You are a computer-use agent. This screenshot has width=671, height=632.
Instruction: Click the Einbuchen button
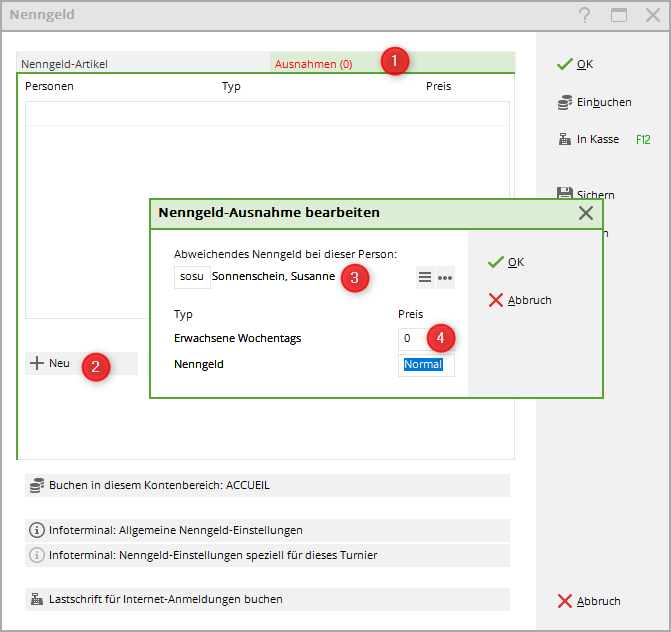(x=595, y=102)
